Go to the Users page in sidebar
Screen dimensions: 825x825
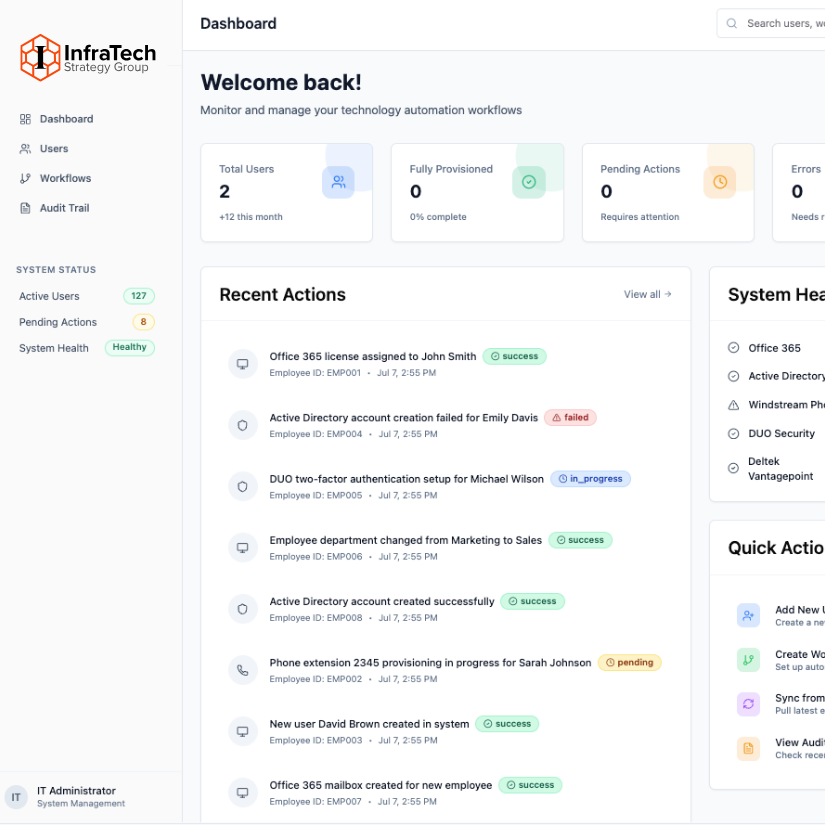[x=54, y=149]
